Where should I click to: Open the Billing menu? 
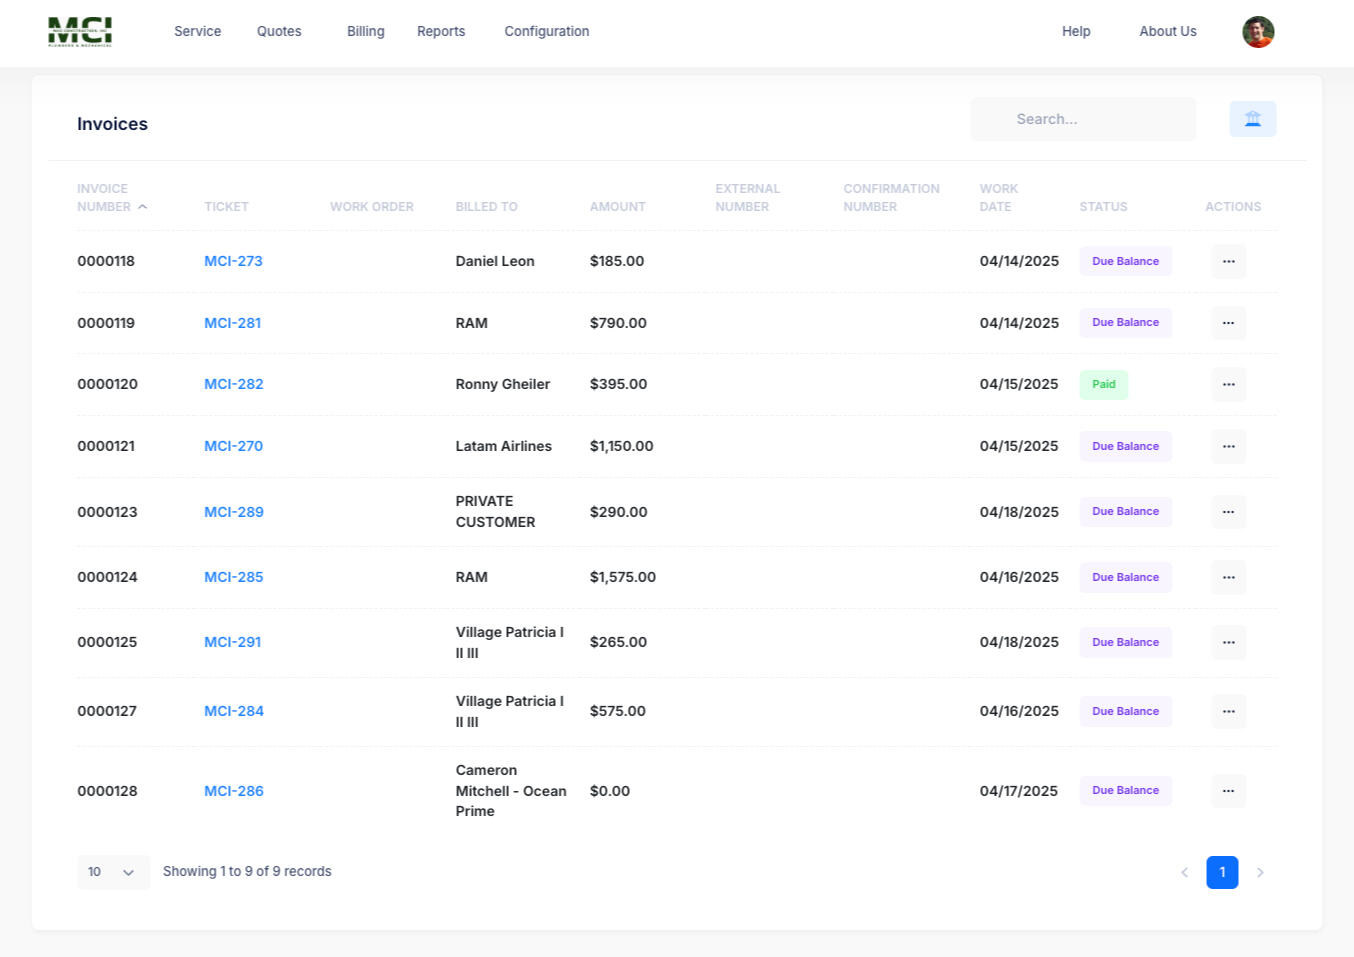point(365,31)
